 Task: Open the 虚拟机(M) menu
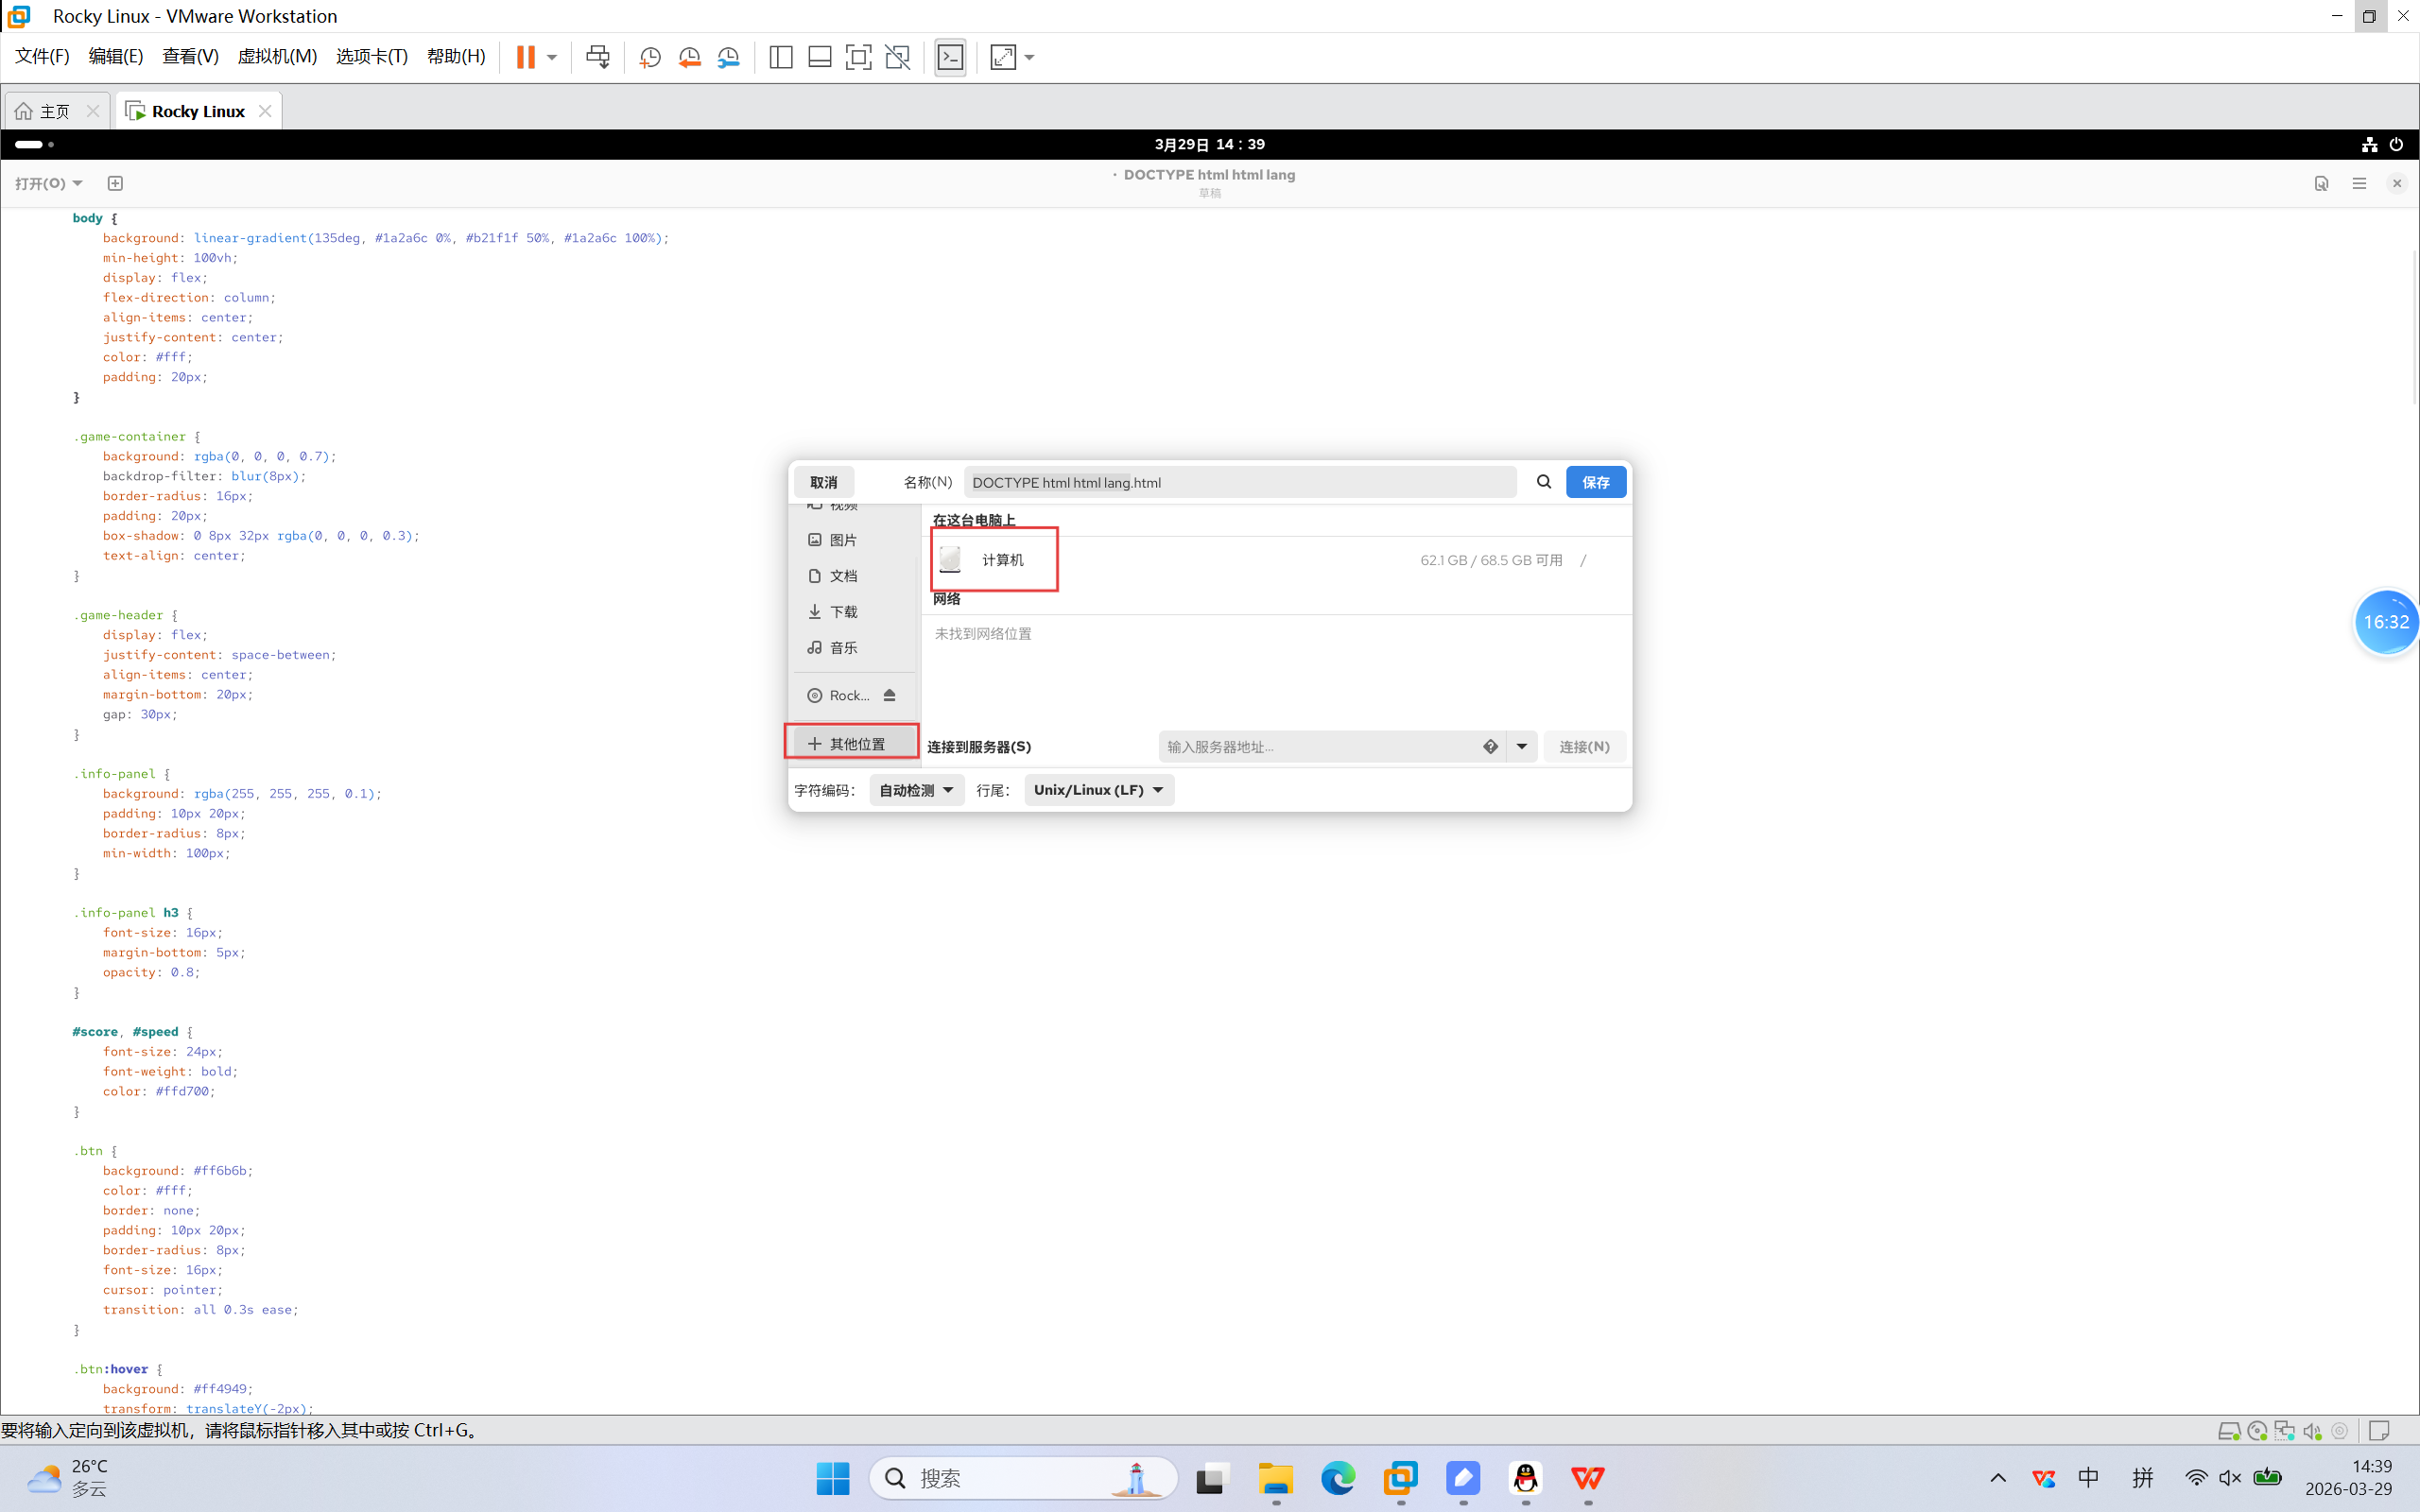277,56
